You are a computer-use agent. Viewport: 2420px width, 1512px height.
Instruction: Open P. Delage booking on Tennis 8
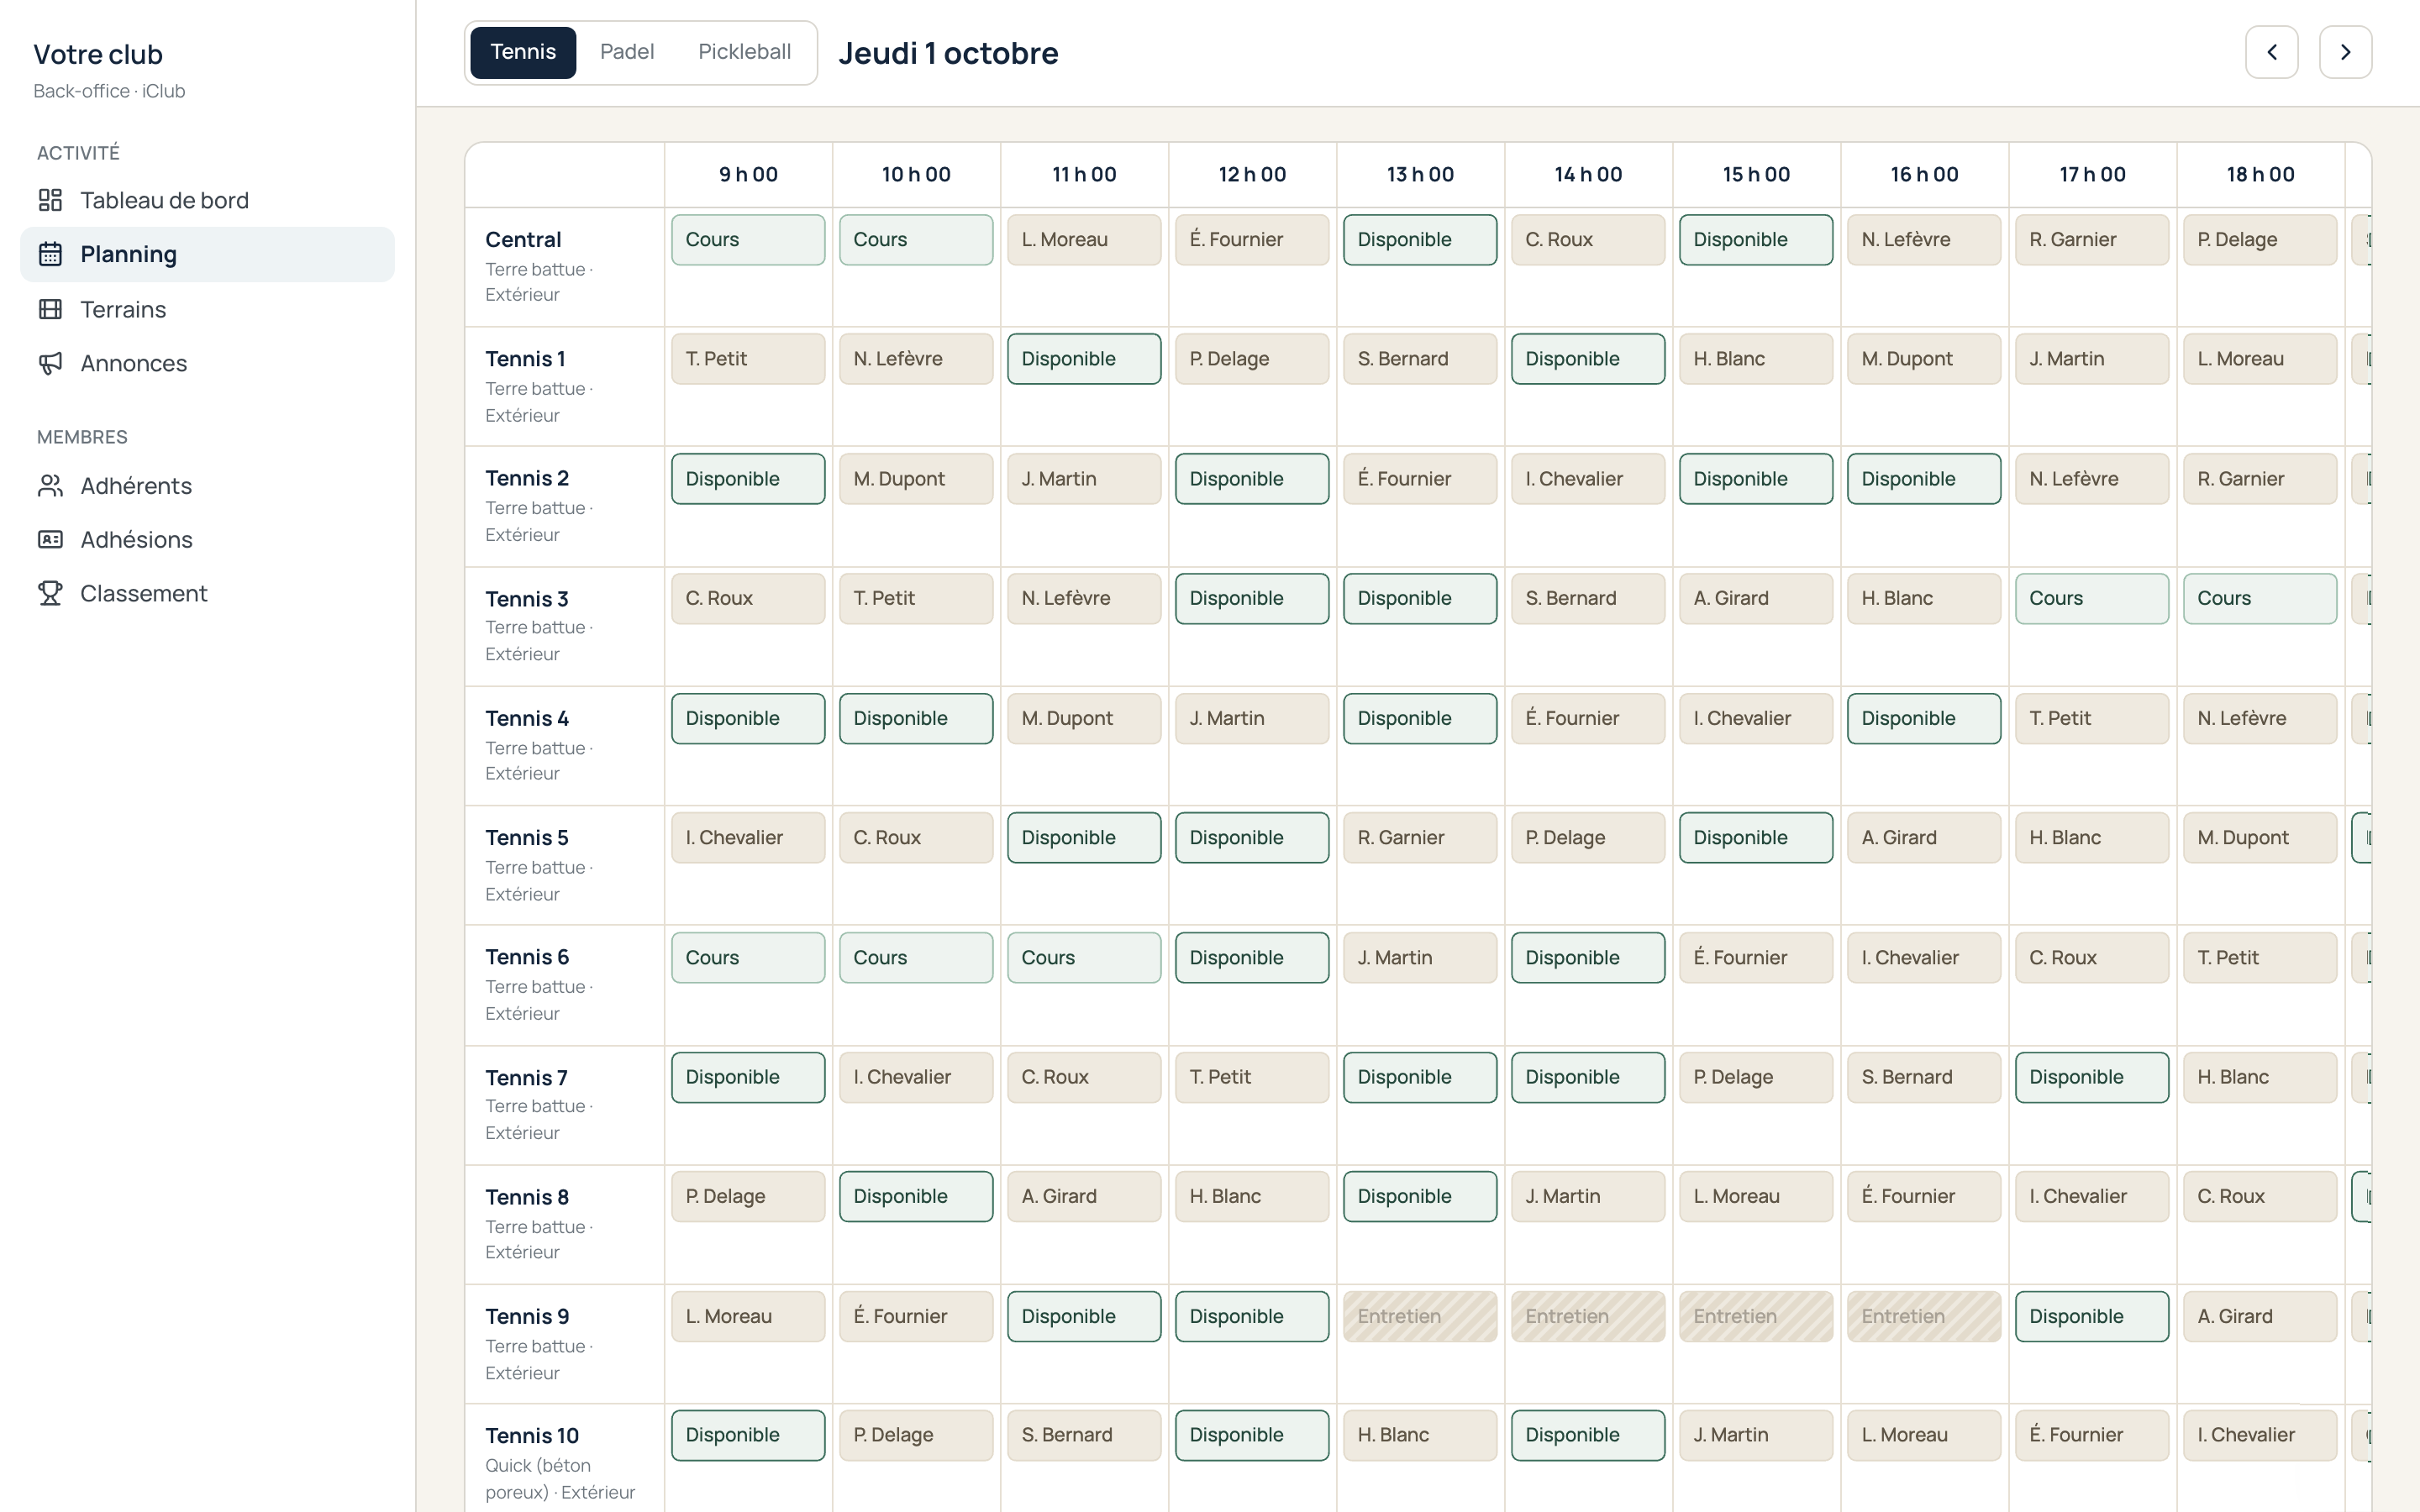(748, 1197)
